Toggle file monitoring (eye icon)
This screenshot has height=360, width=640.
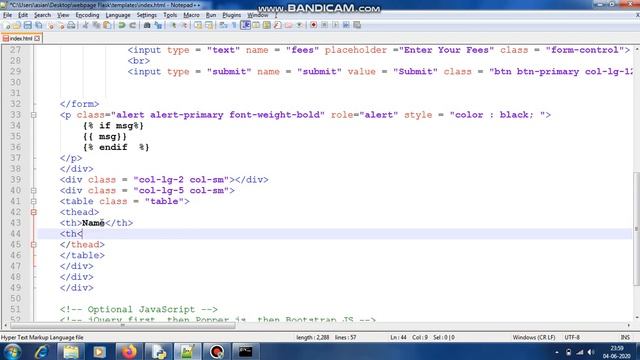(x=300, y=25)
